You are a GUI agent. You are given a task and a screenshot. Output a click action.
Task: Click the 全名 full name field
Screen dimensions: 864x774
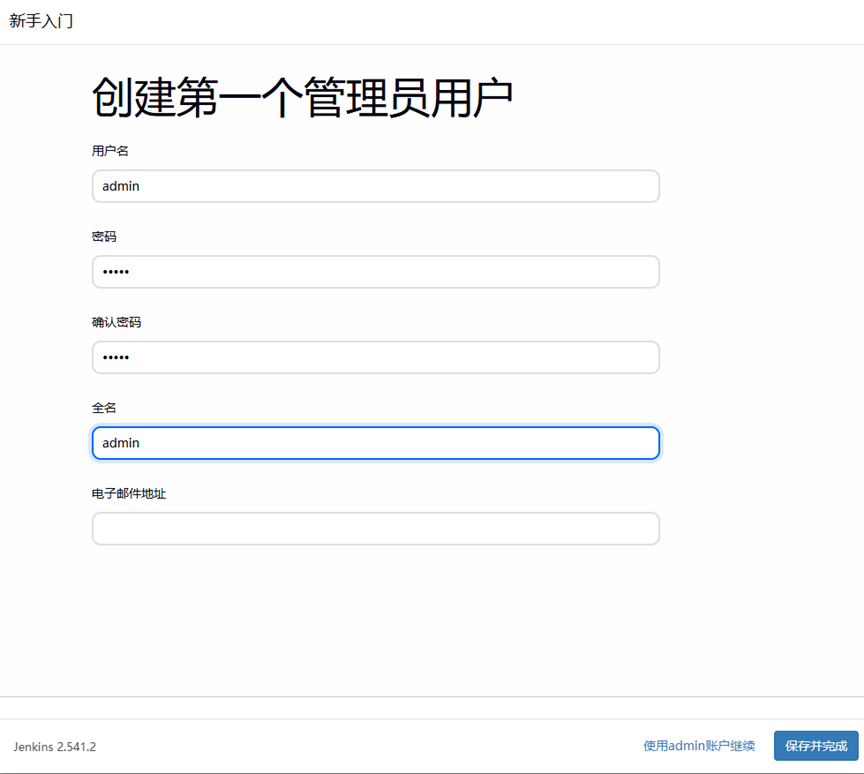tap(375, 443)
